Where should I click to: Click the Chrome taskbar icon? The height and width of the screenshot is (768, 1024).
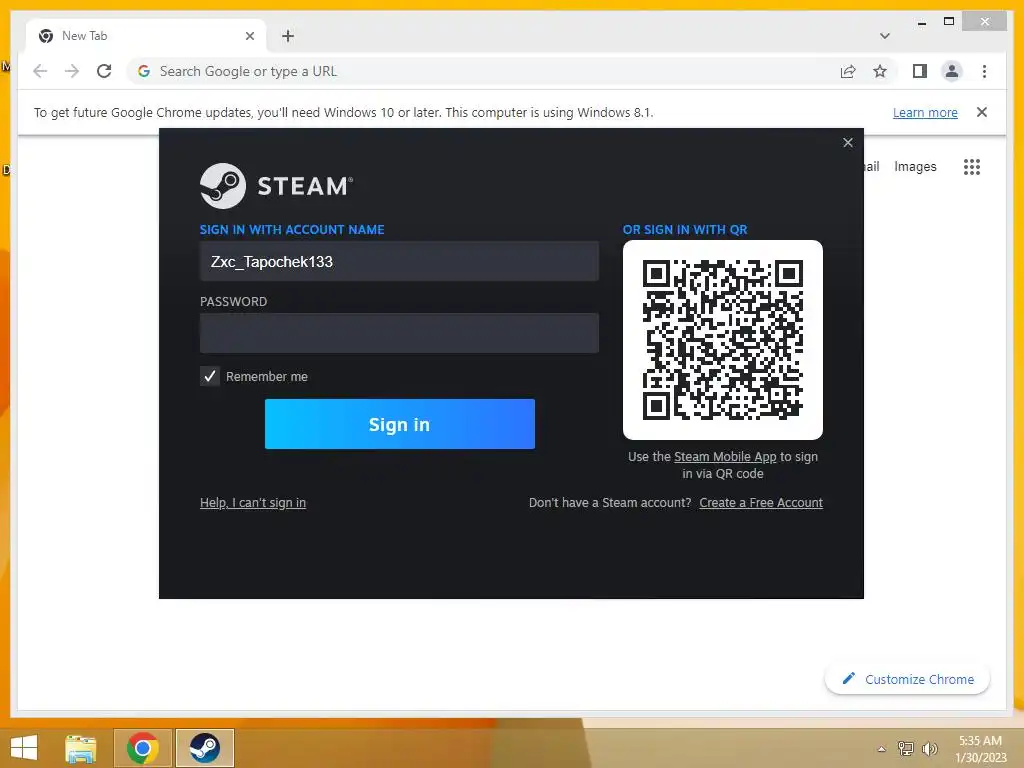point(143,748)
